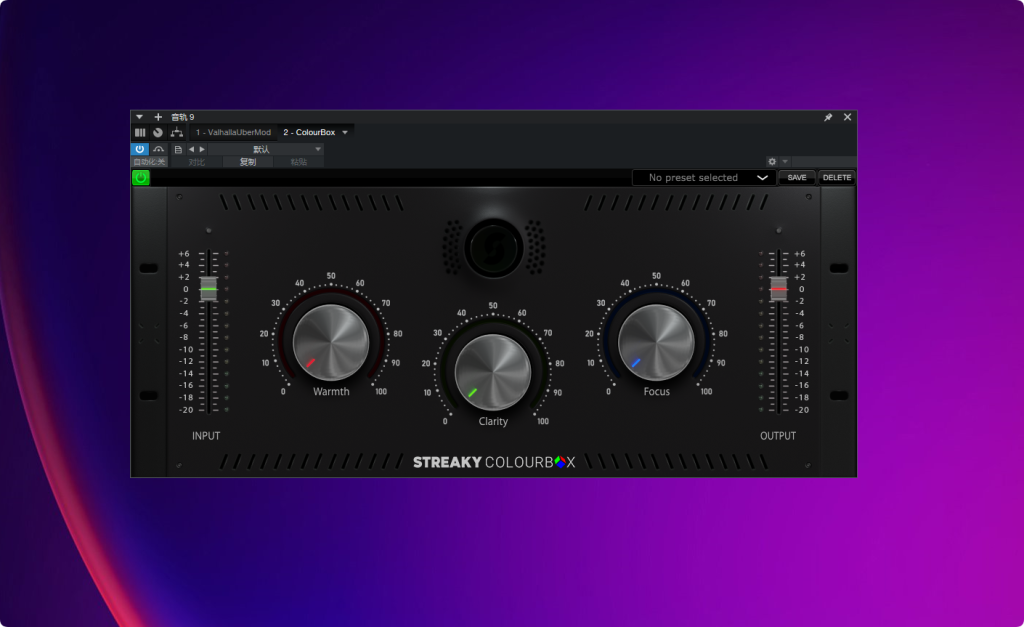Open the routing tree icon
This screenshot has height=627, width=1024.
(x=176, y=132)
